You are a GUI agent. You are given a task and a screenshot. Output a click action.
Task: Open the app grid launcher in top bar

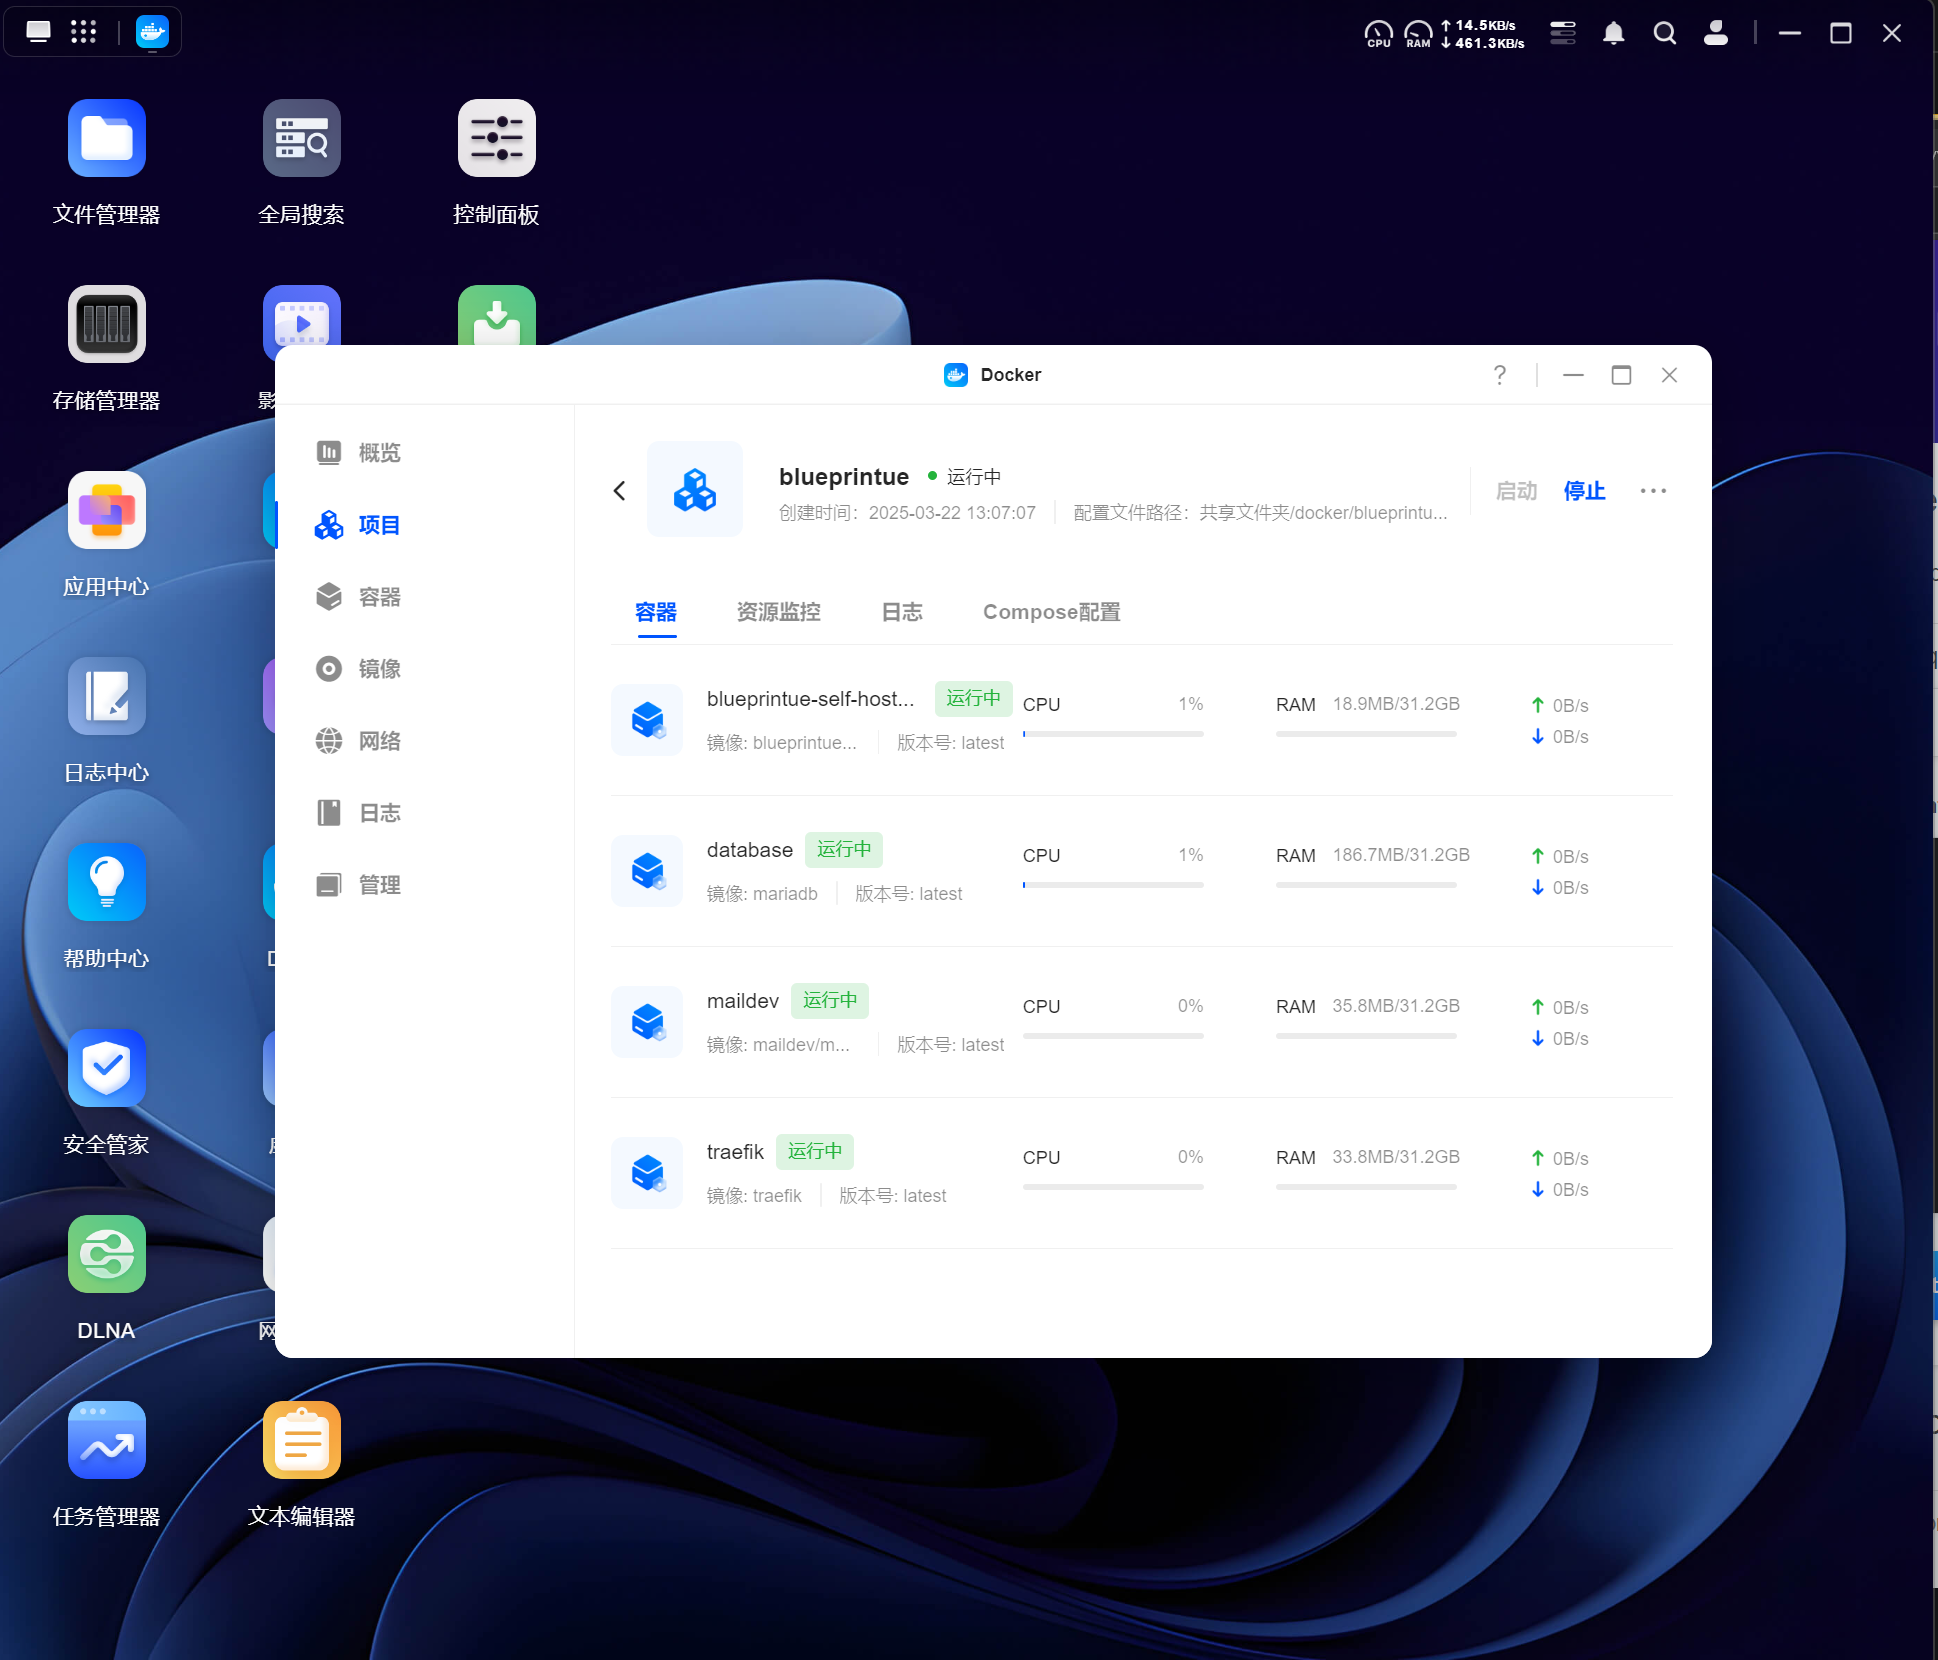click(84, 32)
